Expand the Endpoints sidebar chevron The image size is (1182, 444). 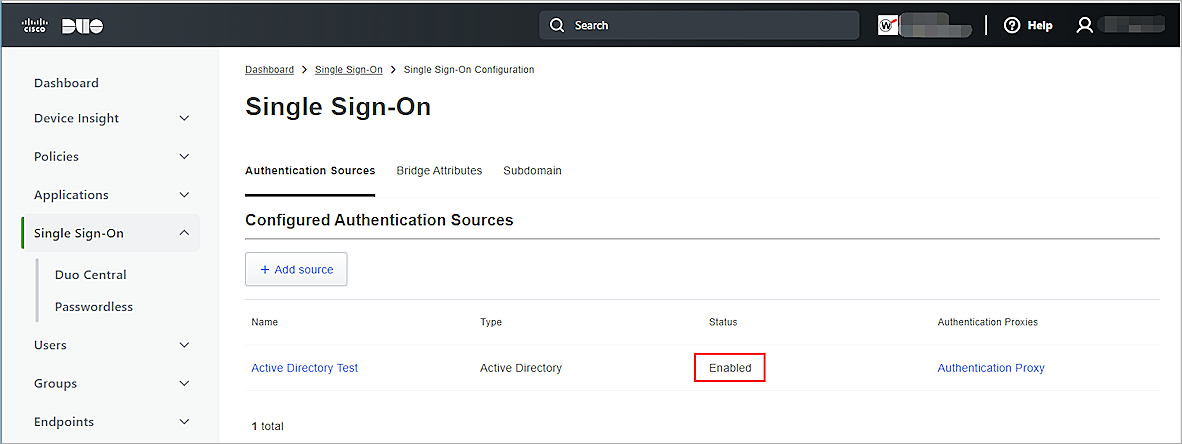pyautogui.click(x=184, y=422)
